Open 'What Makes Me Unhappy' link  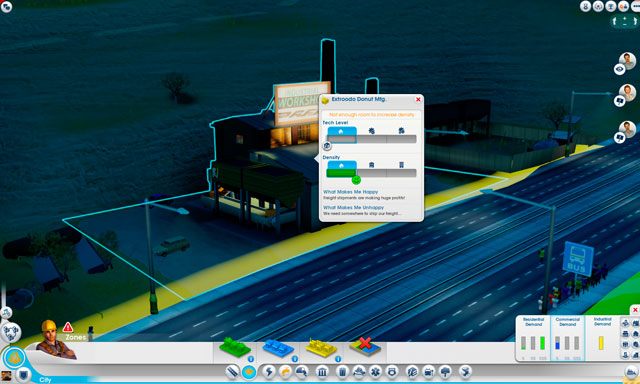(353, 208)
